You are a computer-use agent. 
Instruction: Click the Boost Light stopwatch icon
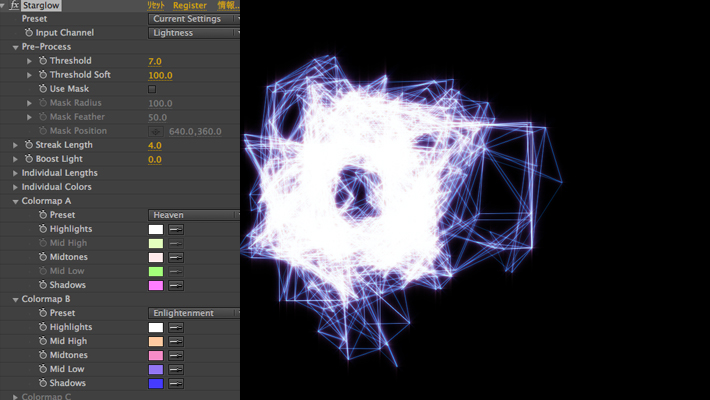coord(29,159)
